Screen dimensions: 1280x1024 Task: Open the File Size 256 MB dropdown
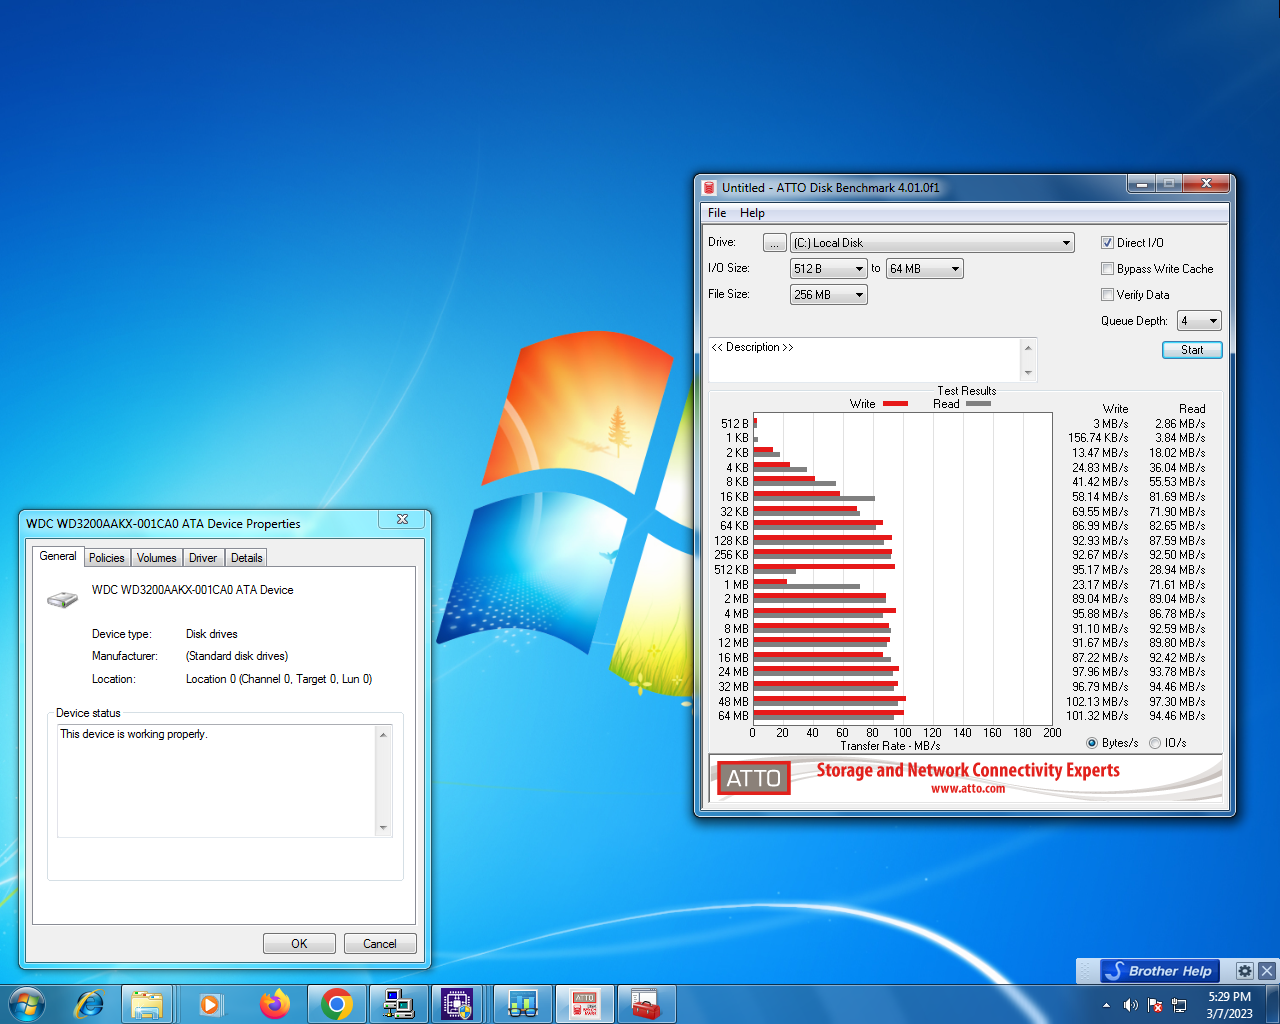(828, 295)
